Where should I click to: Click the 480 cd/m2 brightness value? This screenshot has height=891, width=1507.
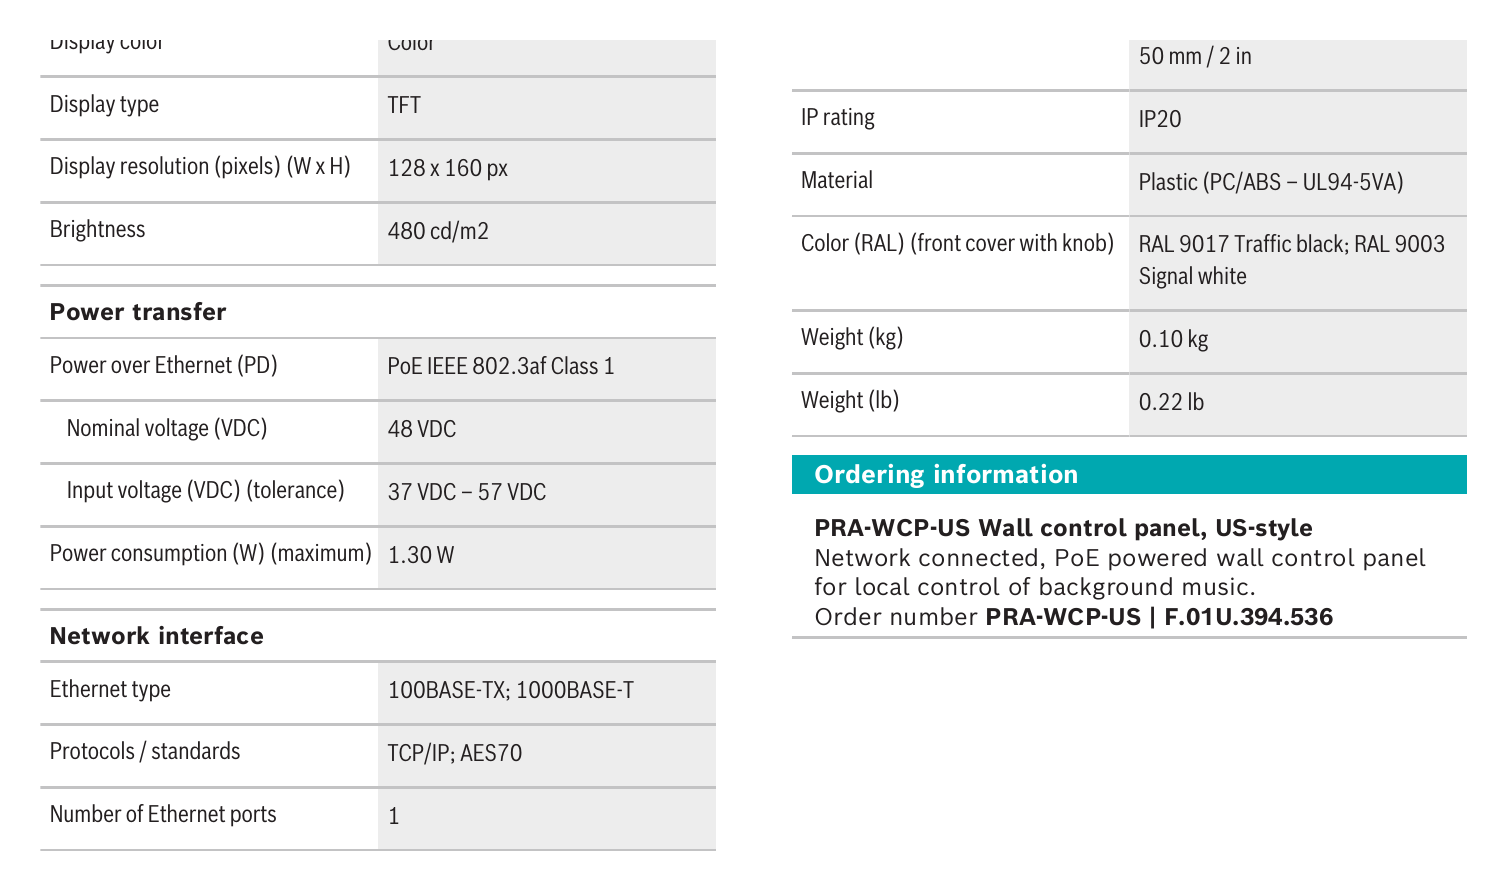[x=438, y=231]
